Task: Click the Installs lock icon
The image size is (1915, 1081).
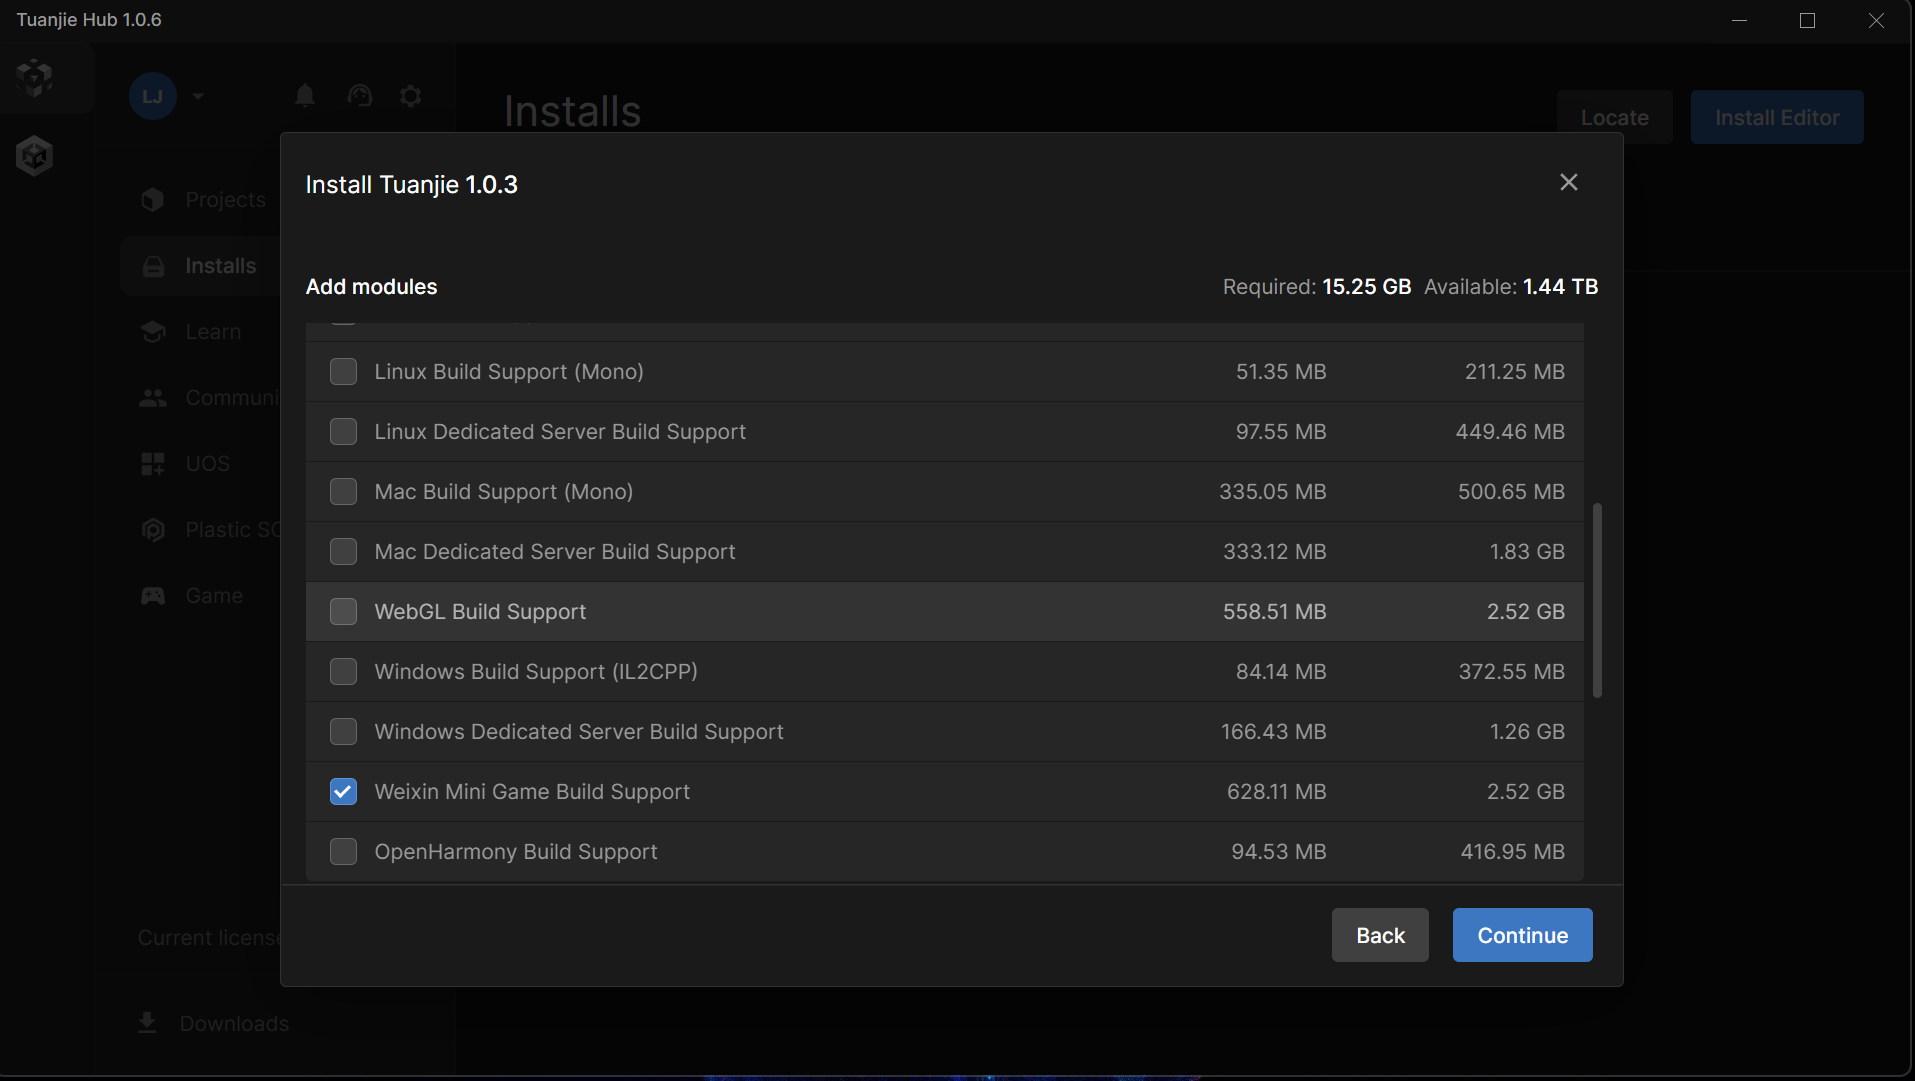Action: point(153,266)
